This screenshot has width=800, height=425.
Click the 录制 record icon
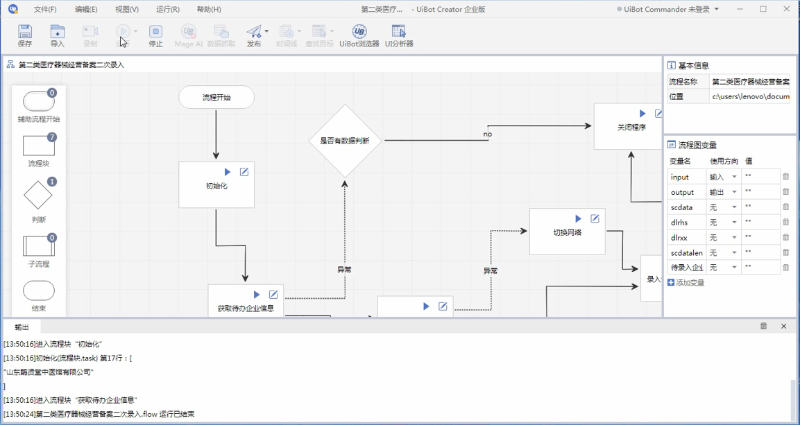tap(90, 32)
